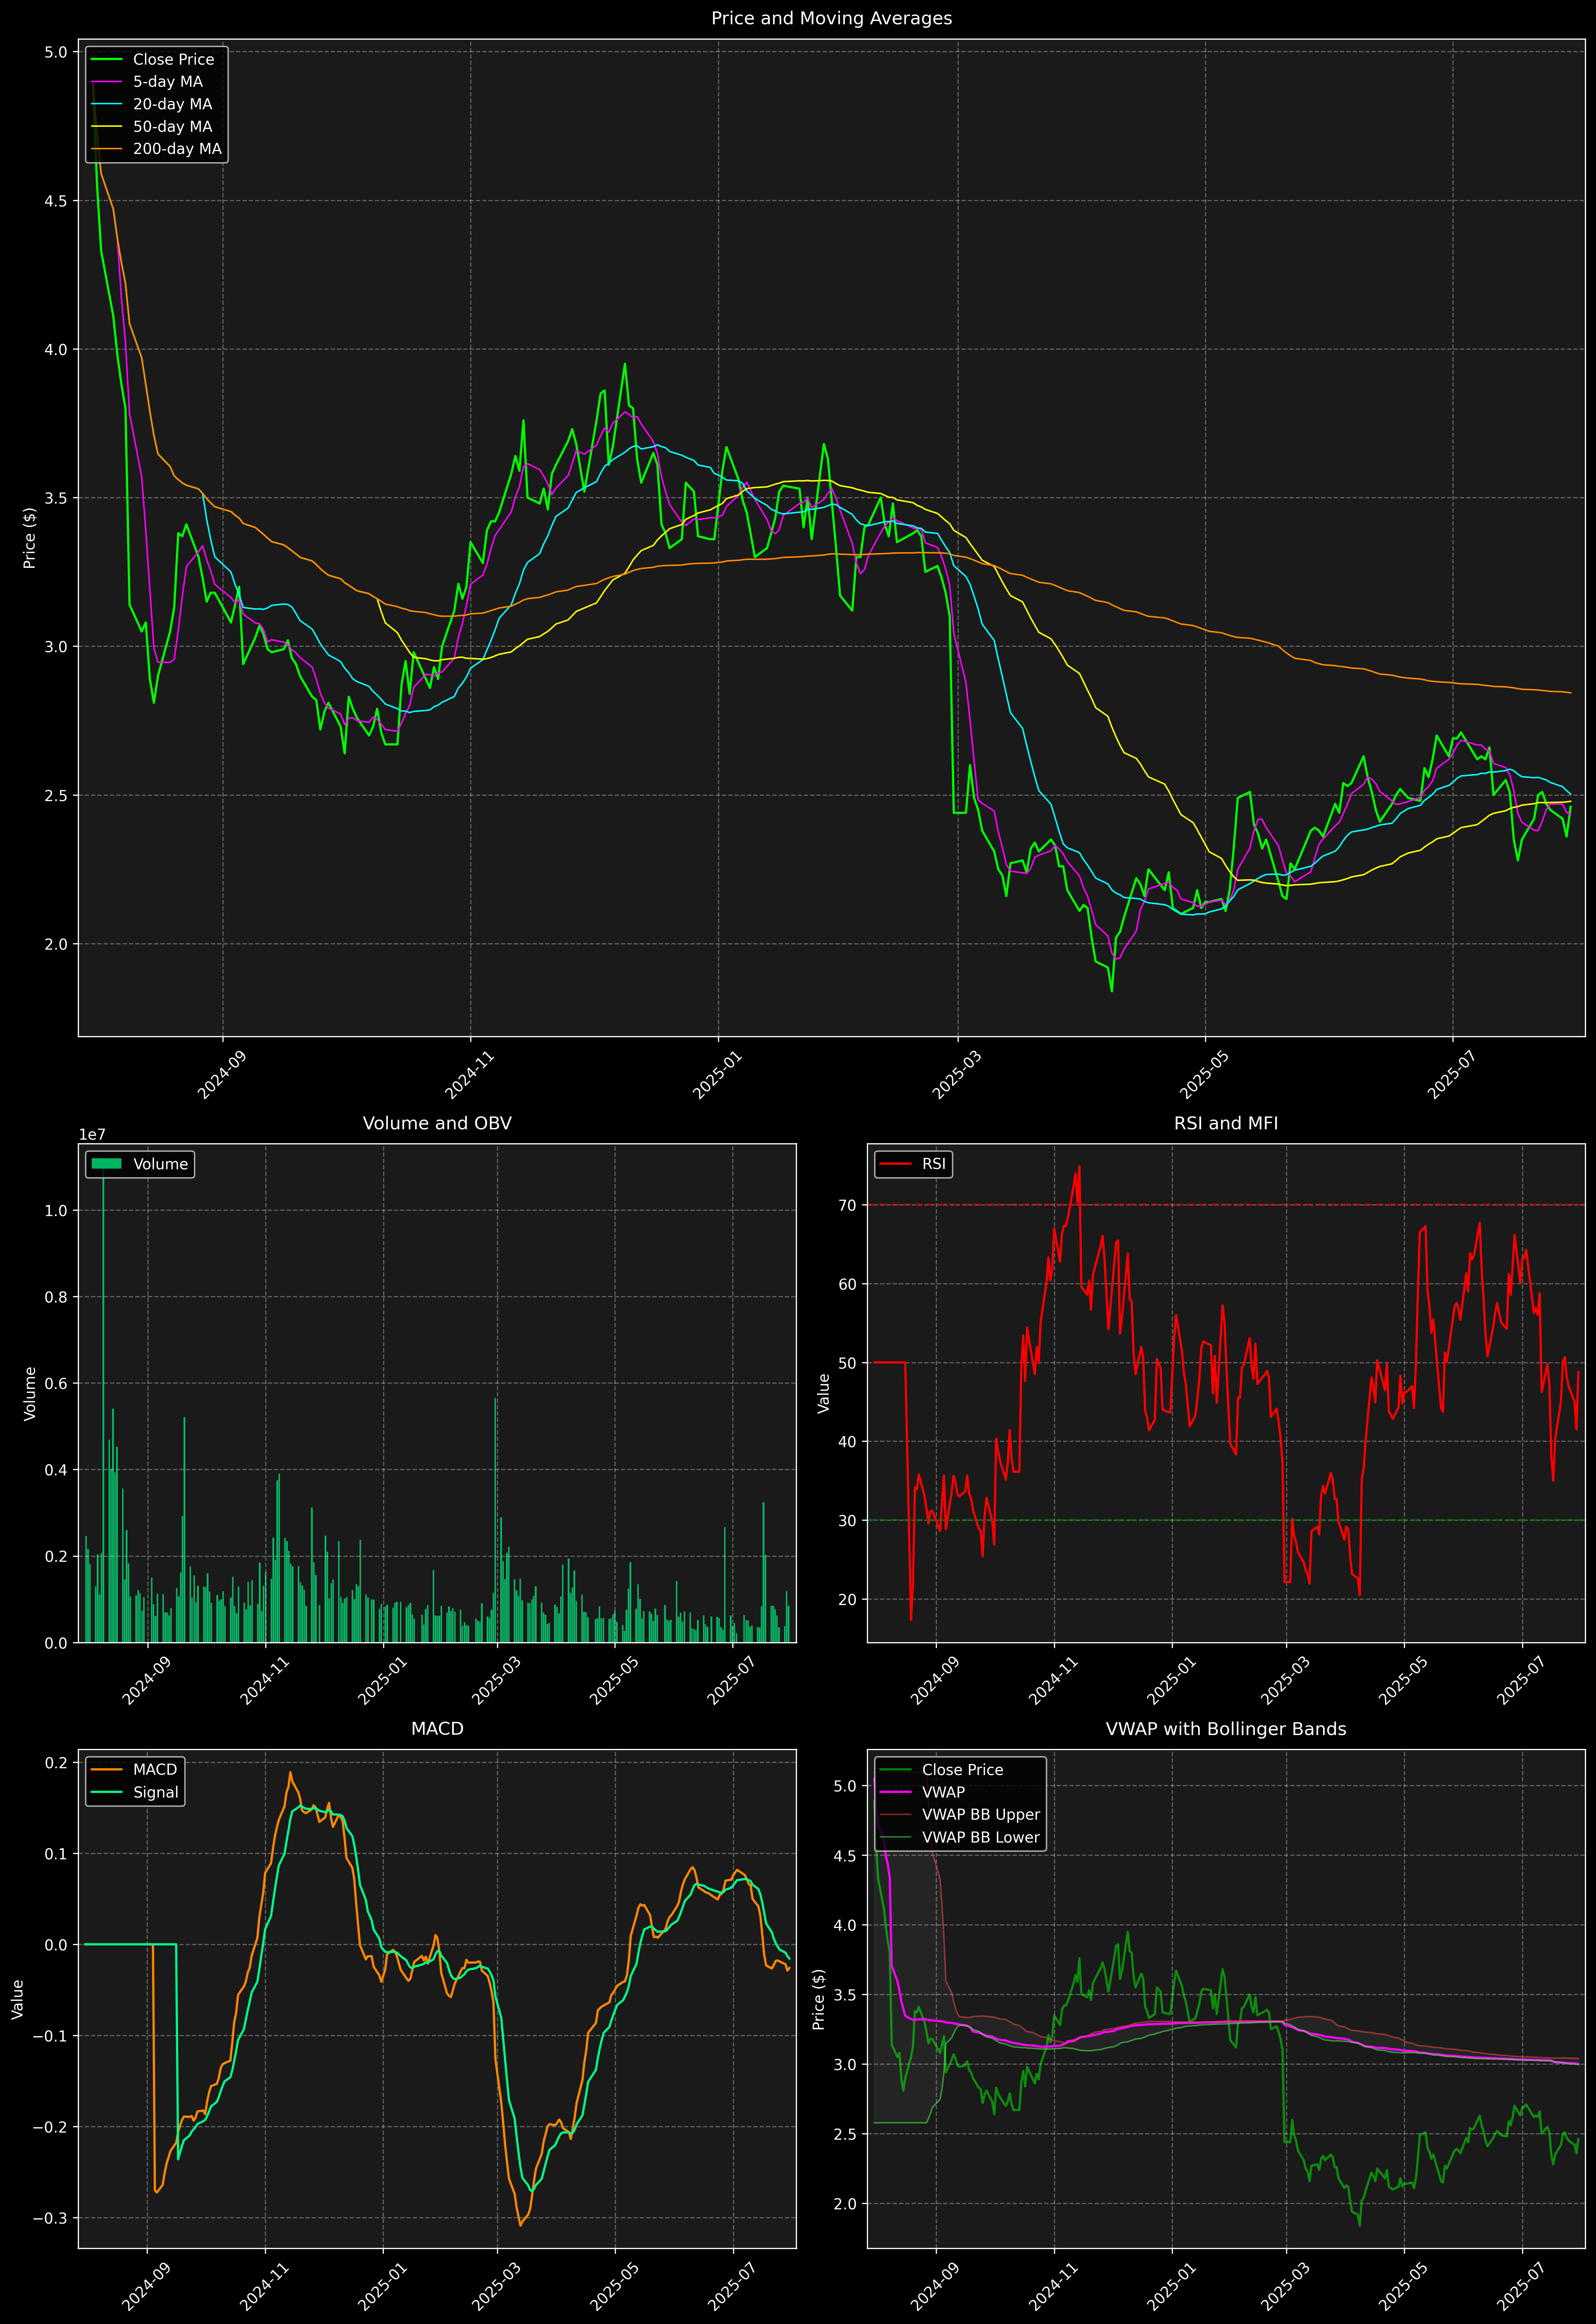Click the 'VWAP with Bollinger Bands' chart title
The image size is (1596, 2324).
pyautogui.click(x=1226, y=1729)
